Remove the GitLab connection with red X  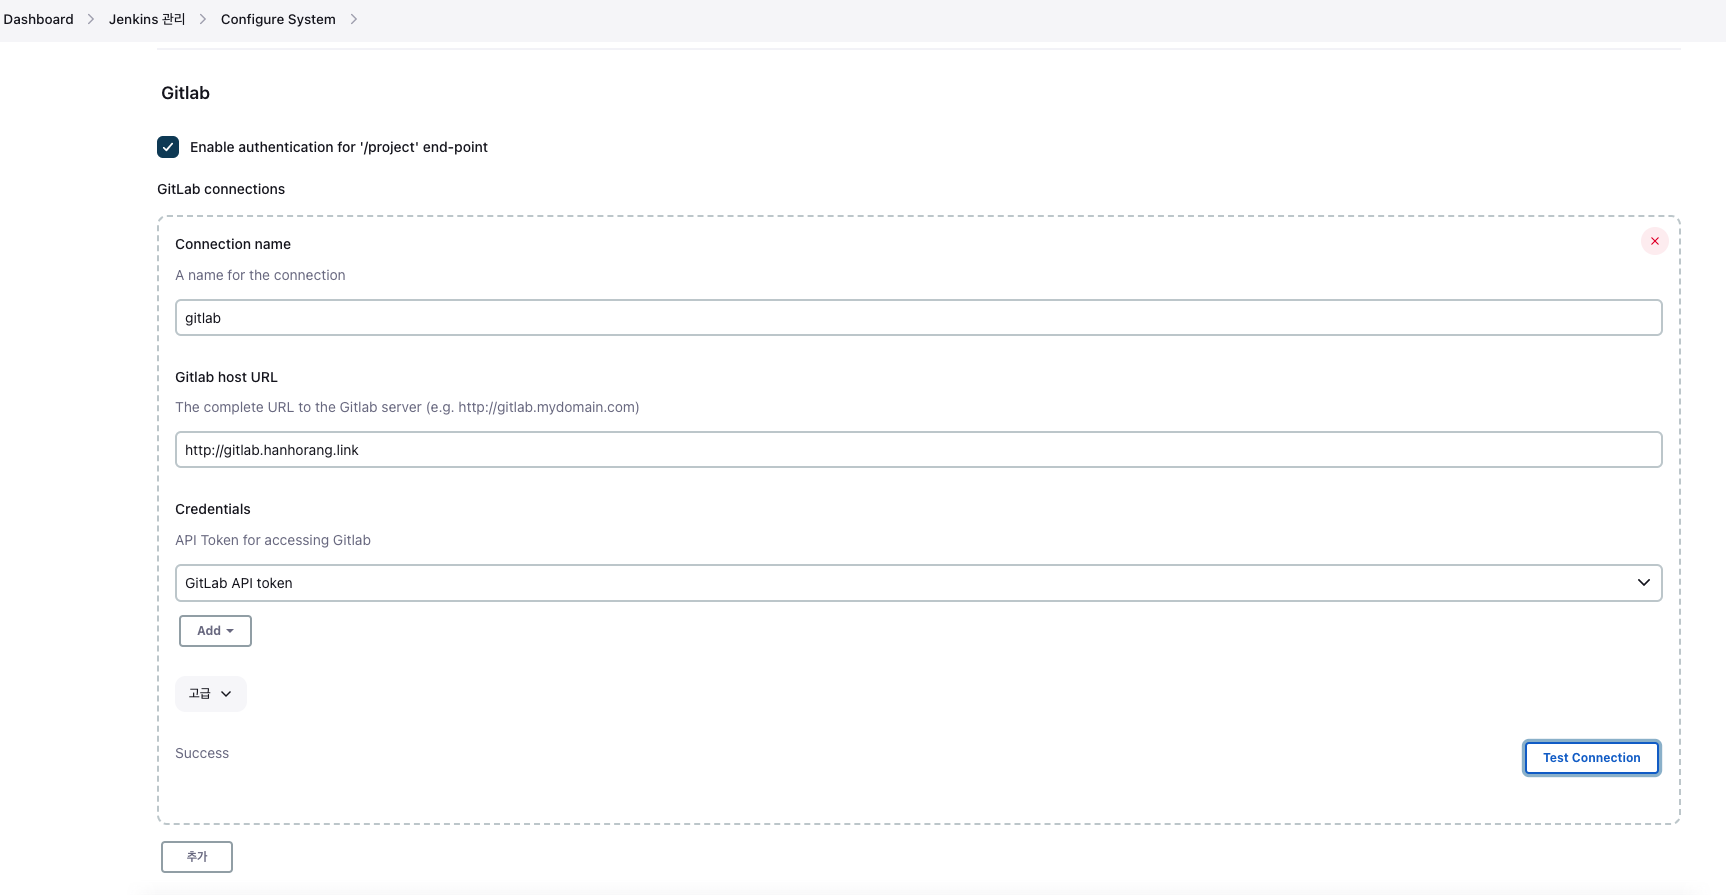click(x=1654, y=241)
